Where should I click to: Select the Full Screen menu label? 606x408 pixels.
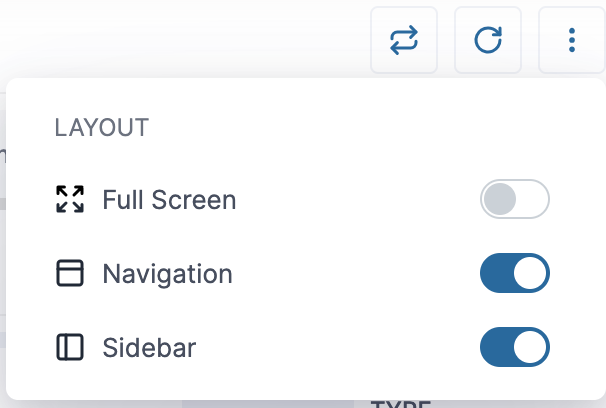click(x=169, y=200)
